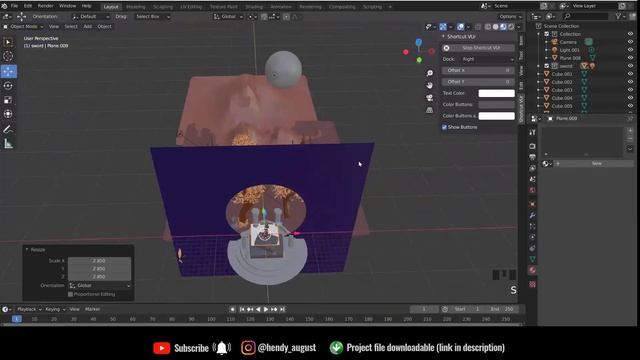Viewport: 640px width, 360px height.
Task: Select the Scale tool
Action: pos(8,100)
